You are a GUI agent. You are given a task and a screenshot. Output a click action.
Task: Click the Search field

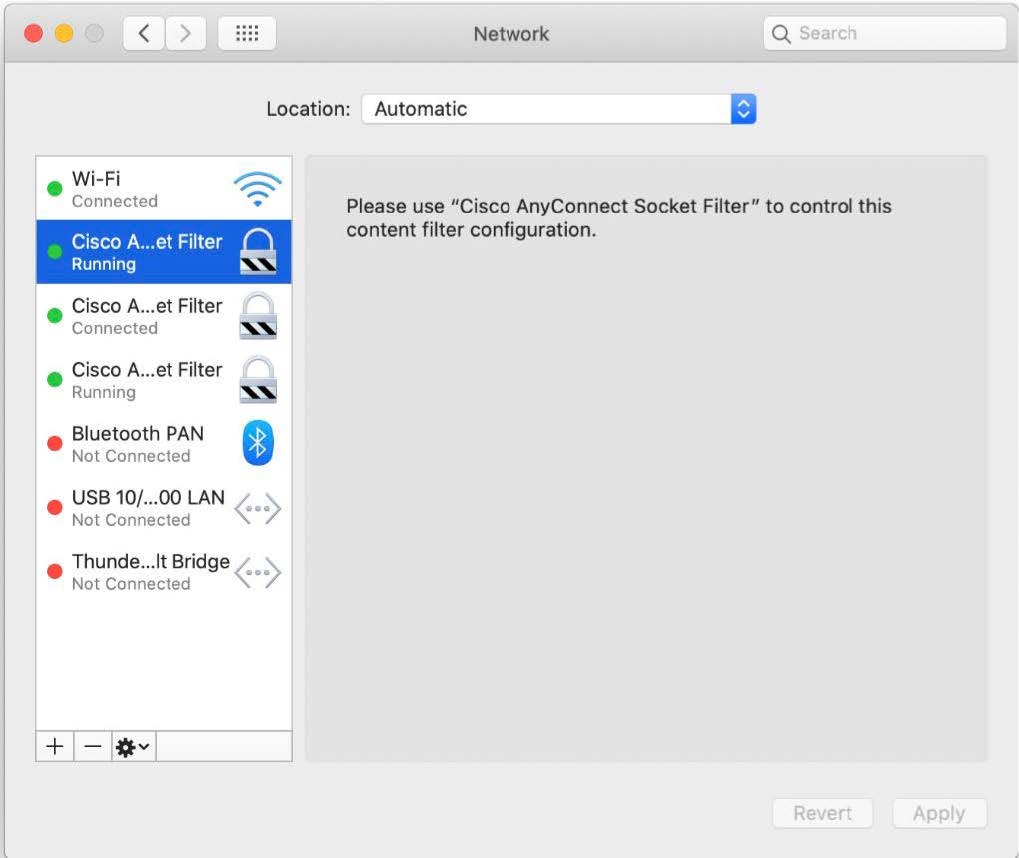point(885,34)
